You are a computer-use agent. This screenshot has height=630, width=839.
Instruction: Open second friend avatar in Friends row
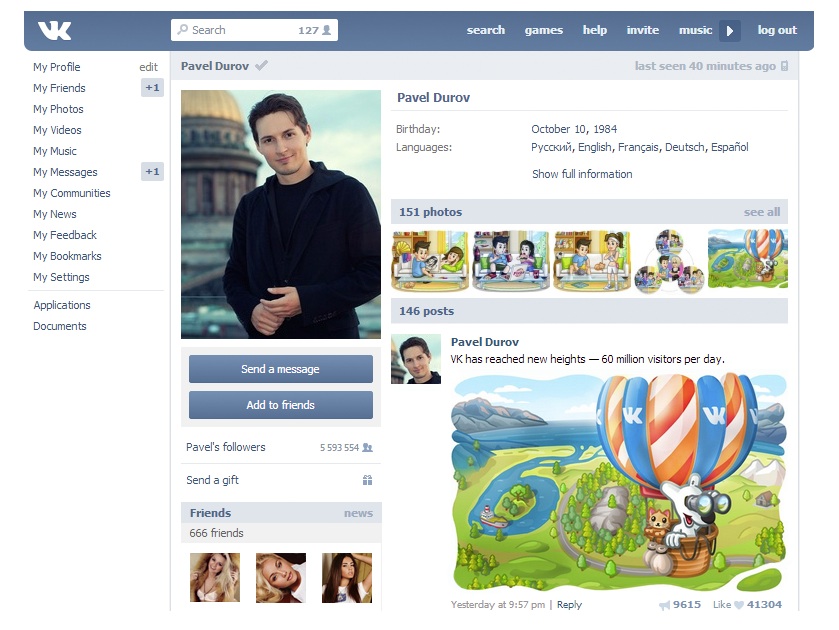coord(281,578)
